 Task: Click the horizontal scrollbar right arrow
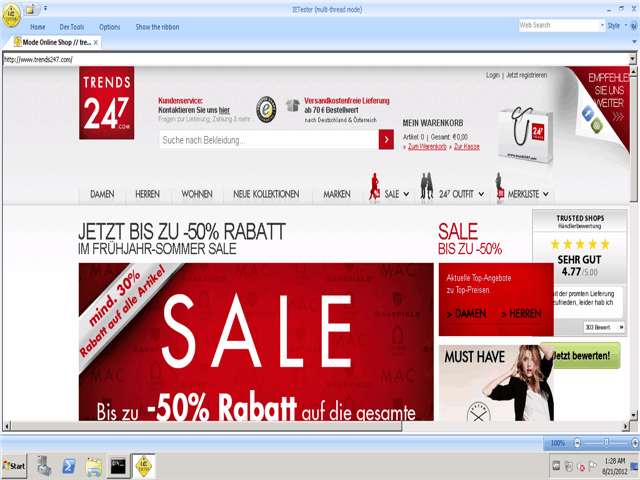tap(626, 426)
